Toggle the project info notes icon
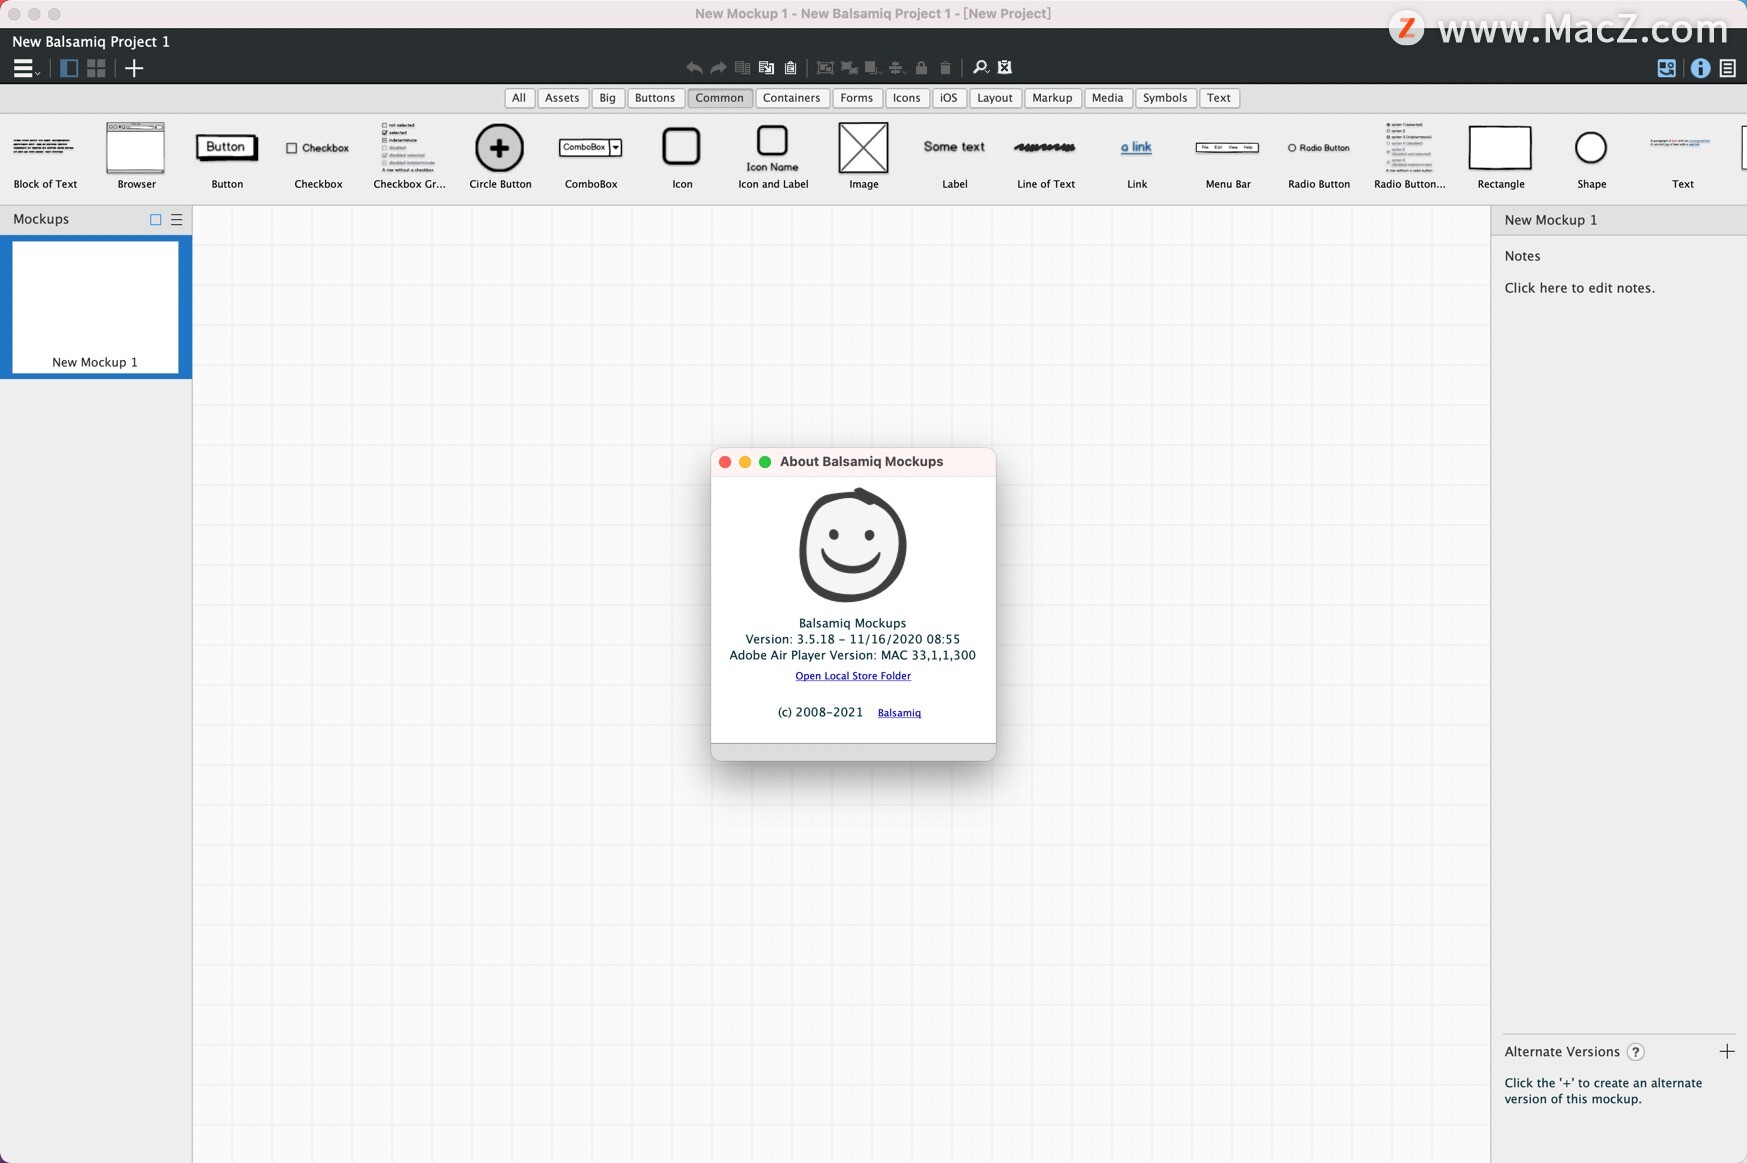Screen dimensions: 1747x1163 point(1728,68)
